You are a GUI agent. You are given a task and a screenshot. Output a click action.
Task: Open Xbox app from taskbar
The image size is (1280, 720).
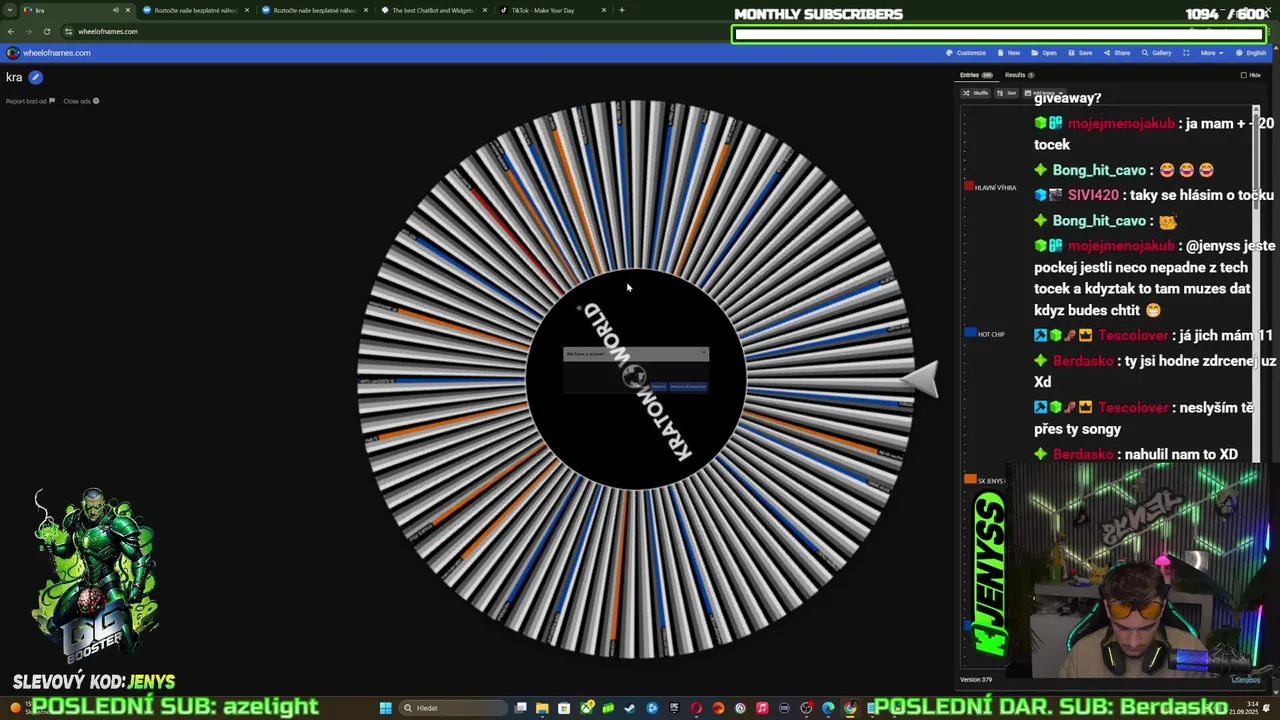(586, 708)
